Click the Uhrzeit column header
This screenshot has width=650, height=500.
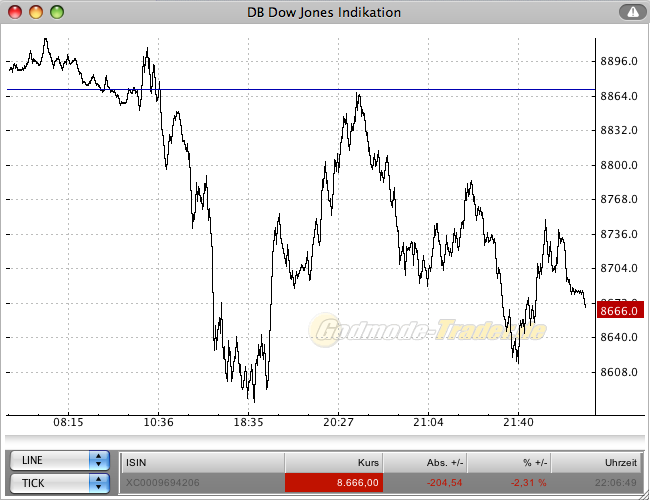[x=596, y=463]
